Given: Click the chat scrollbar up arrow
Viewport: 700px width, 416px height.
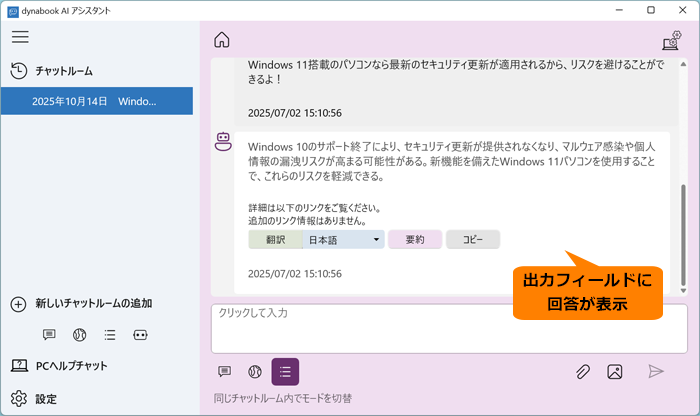Looking at the screenshot, I should (x=683, y=64).
